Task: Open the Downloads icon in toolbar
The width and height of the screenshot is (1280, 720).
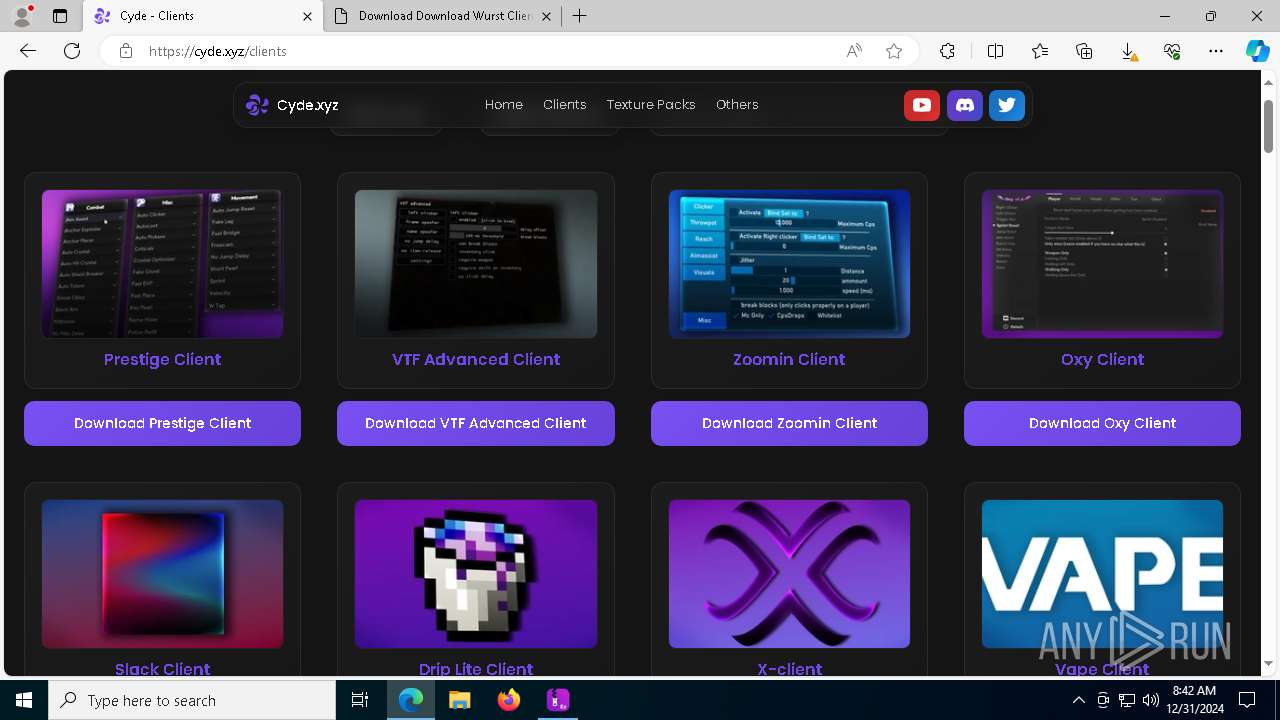Action: 1128,51
